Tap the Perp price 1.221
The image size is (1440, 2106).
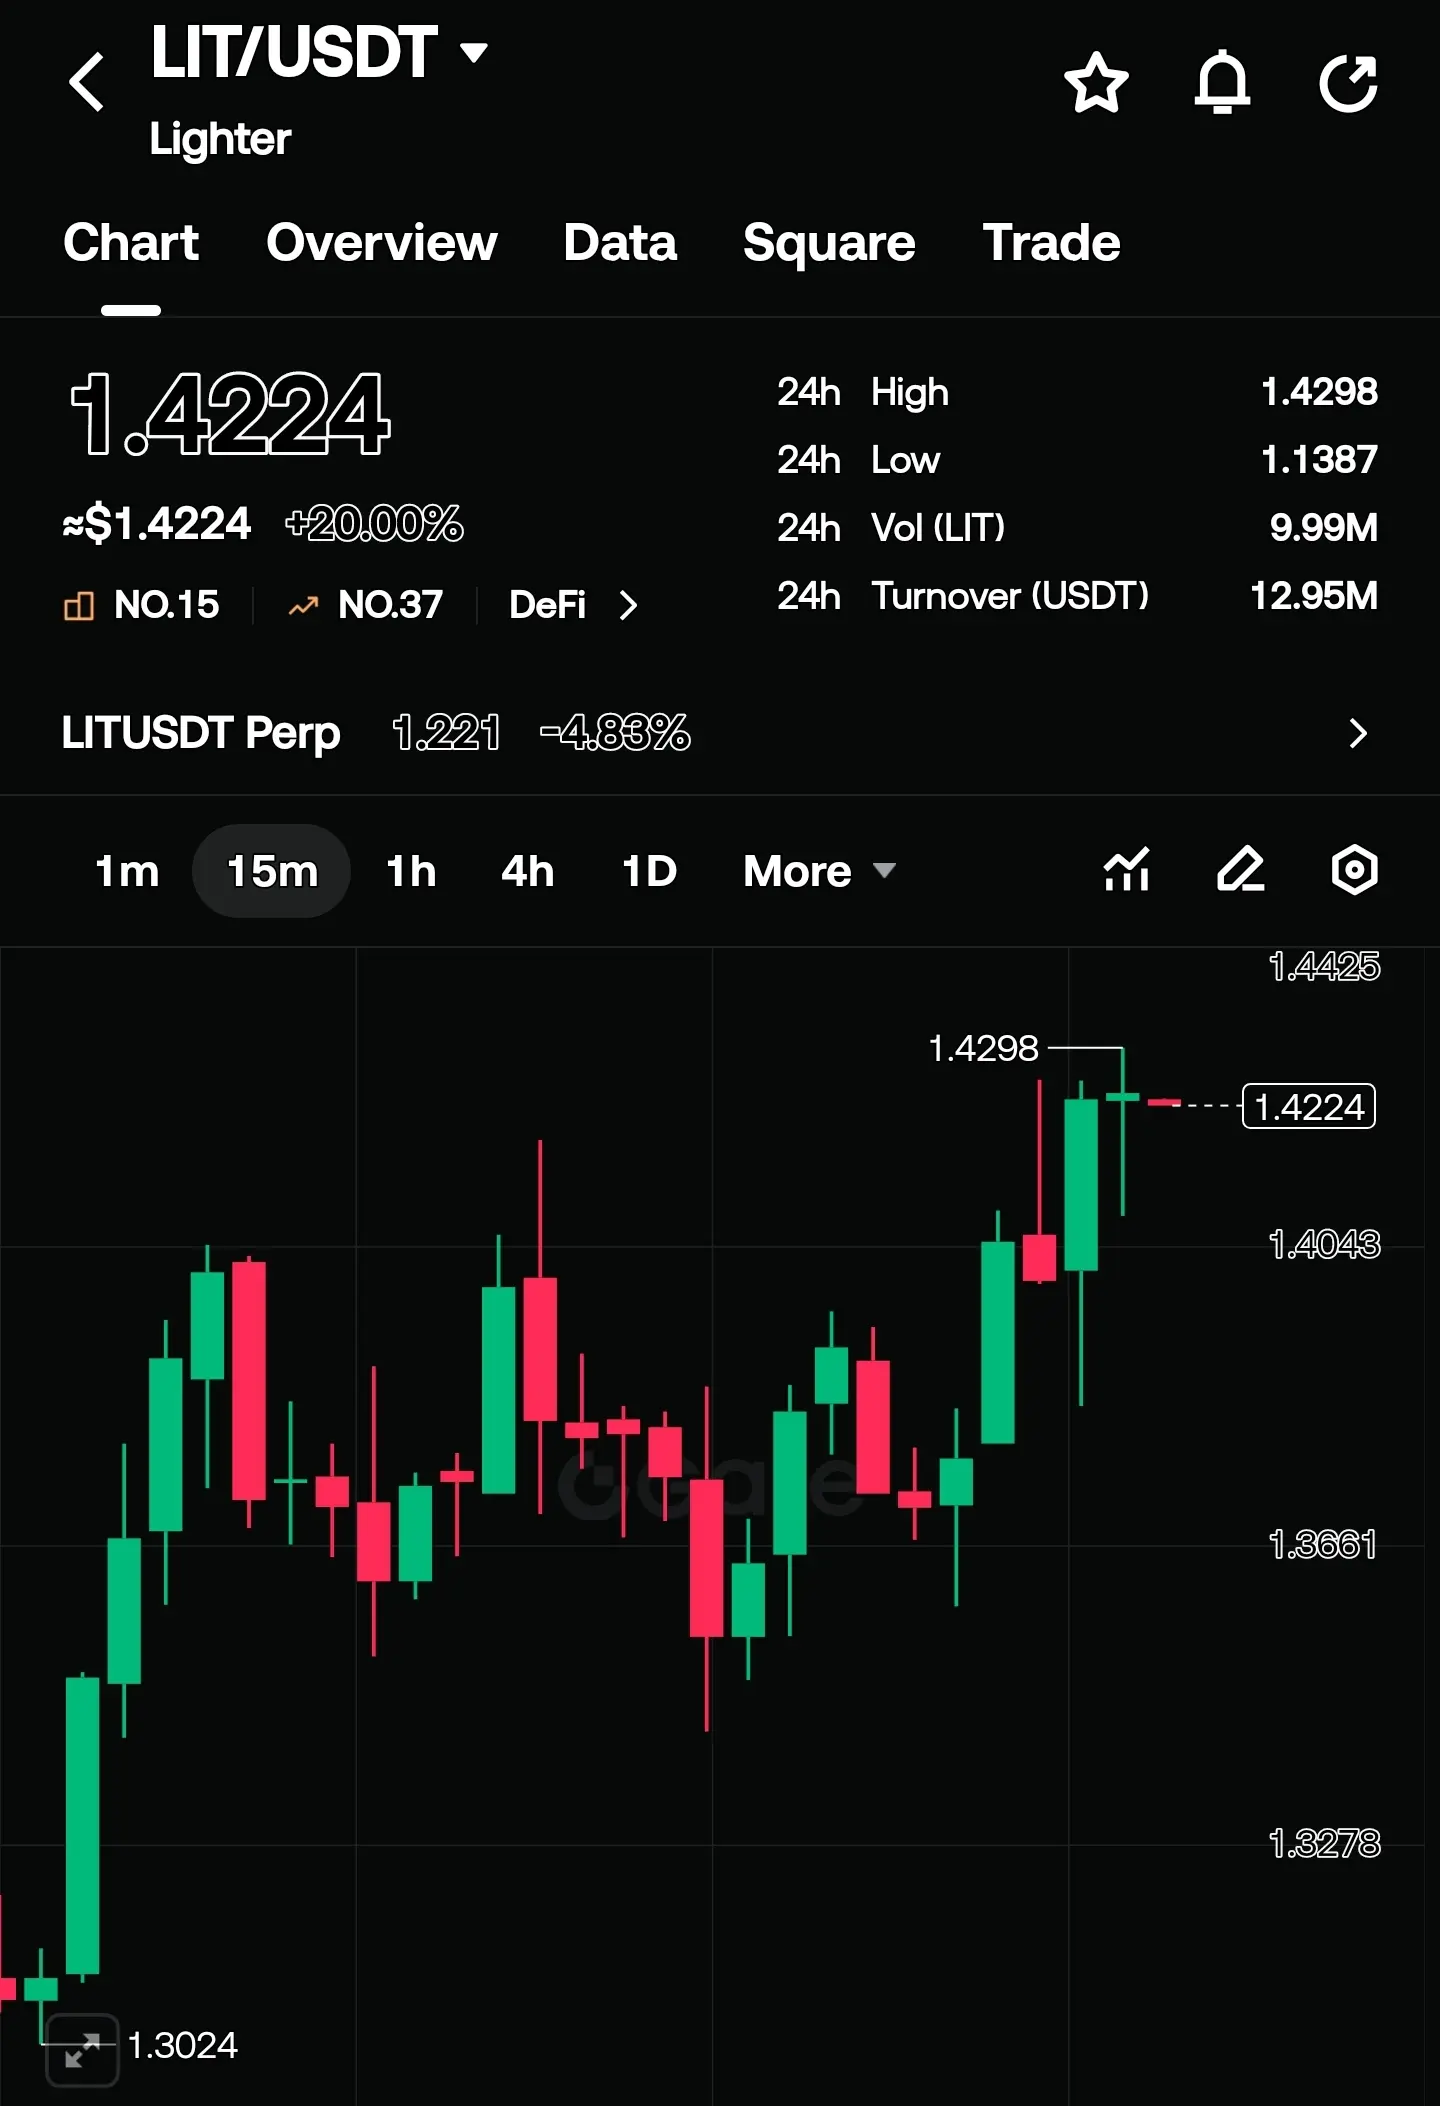(446, 733)
